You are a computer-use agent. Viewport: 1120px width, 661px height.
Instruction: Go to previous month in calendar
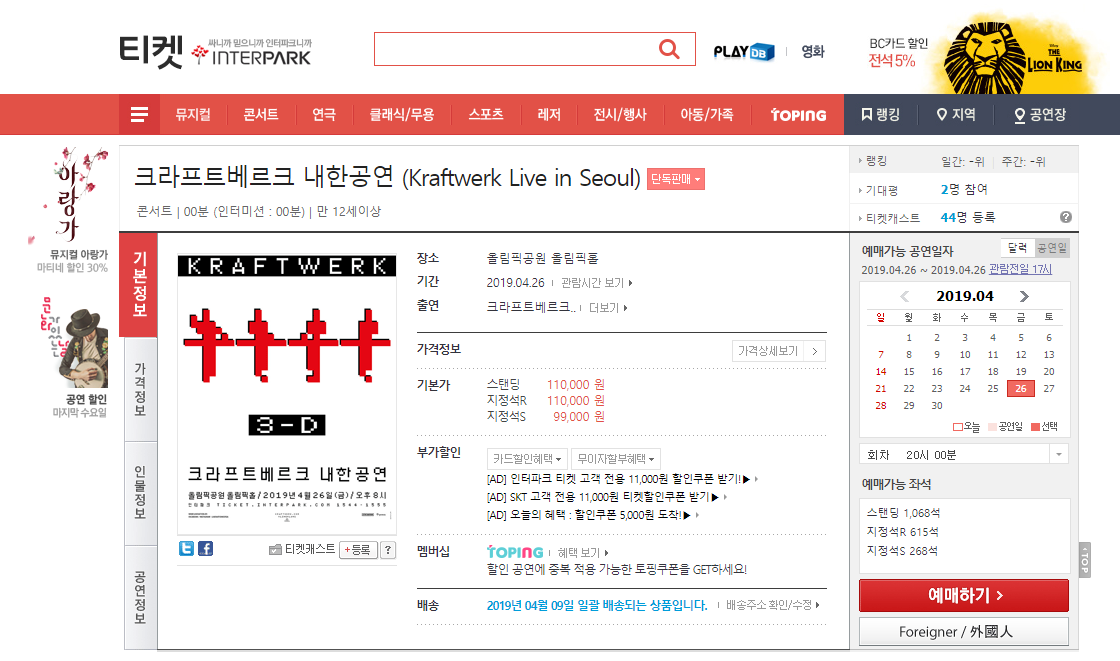pos(904,296)
